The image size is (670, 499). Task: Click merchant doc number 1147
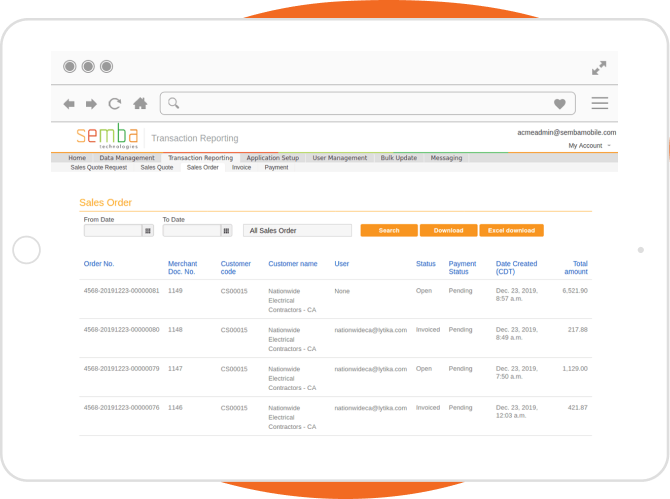(175, 368)
